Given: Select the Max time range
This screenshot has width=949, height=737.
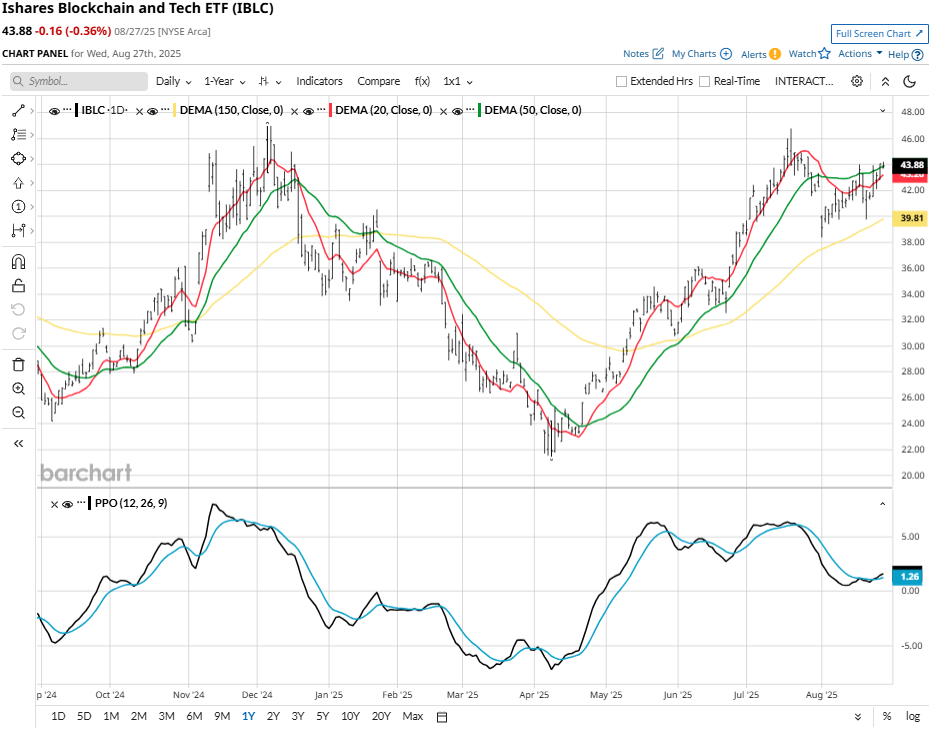Looking at the screenshot, I should [413, 716].
